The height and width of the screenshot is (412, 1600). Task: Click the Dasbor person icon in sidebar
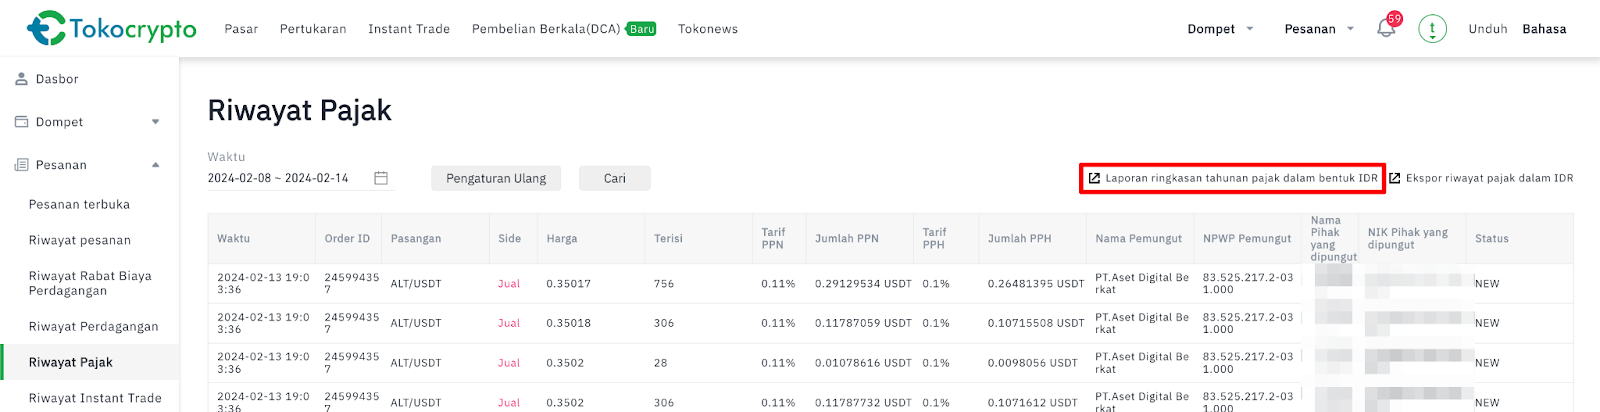pos(21,79)
